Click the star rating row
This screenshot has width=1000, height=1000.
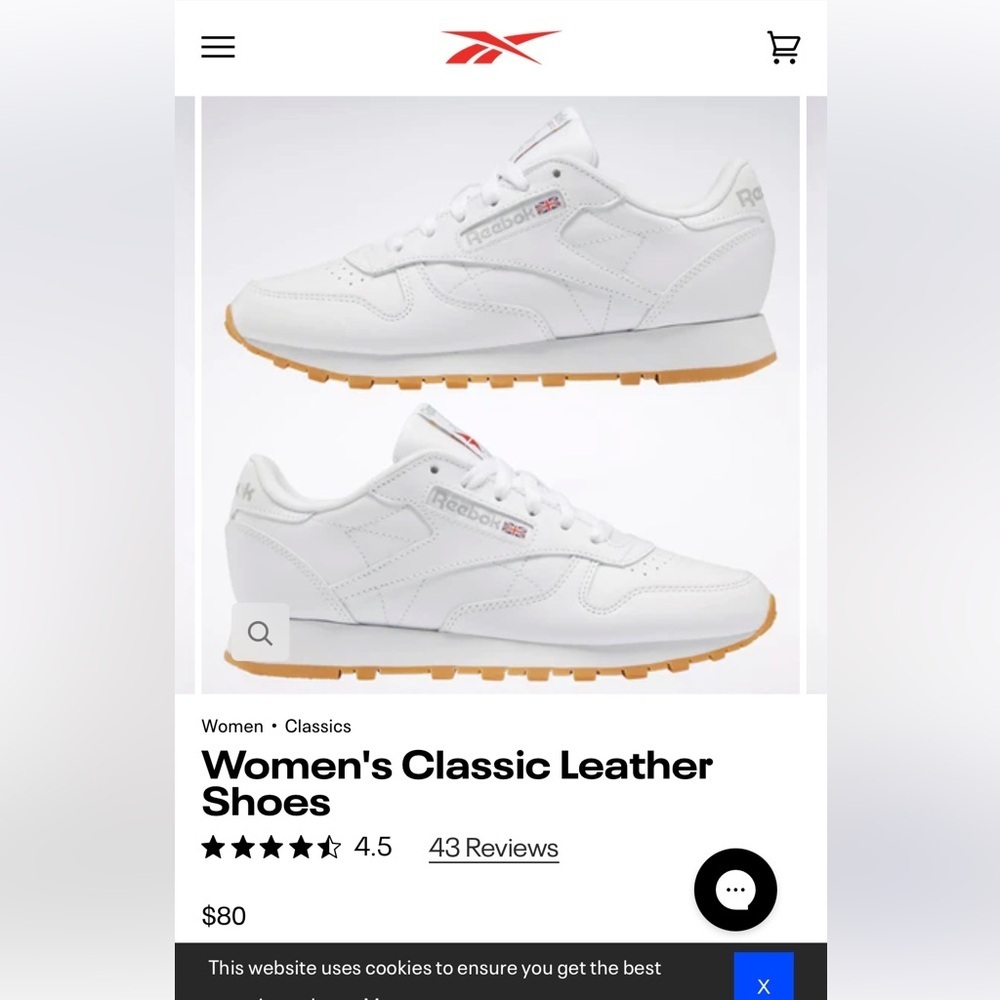[x=271, y=848]
